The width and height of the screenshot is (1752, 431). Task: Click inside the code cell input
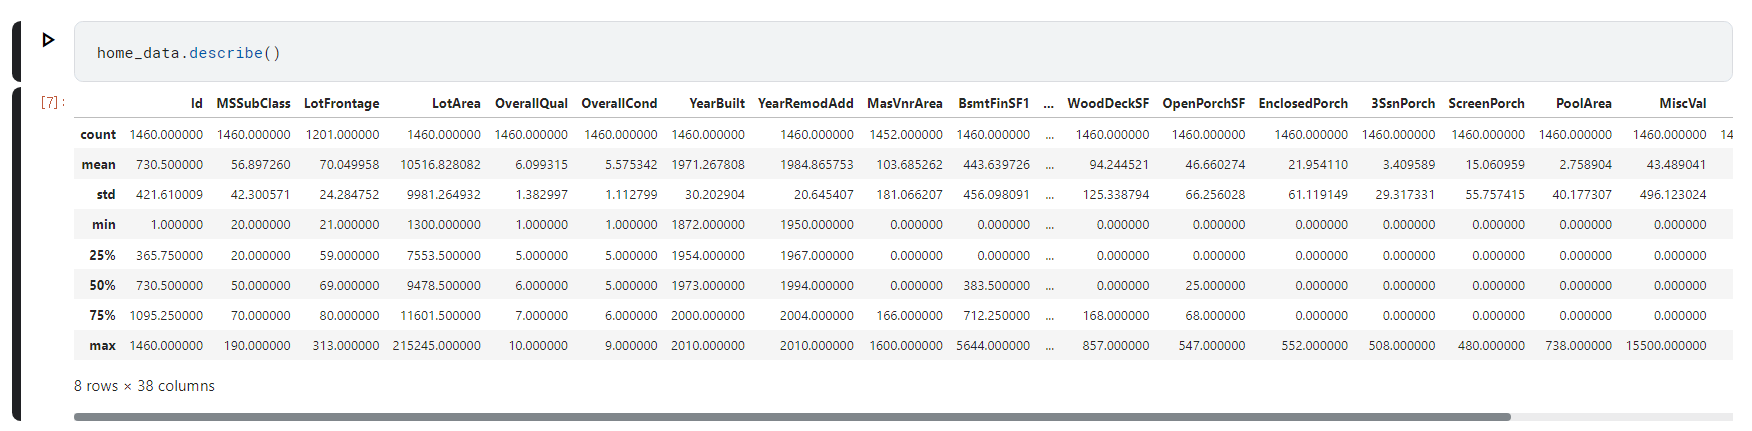pos(903,52)
